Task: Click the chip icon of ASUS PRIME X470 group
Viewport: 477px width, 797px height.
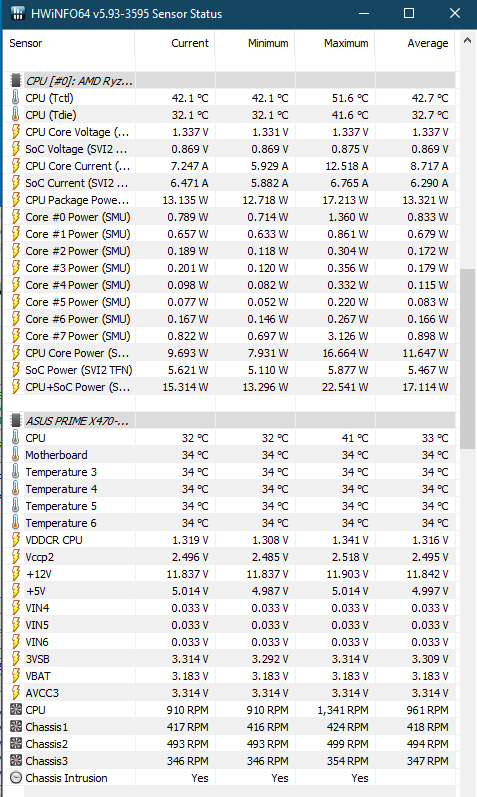Action: pyautogui.click(x=16, y=420)
